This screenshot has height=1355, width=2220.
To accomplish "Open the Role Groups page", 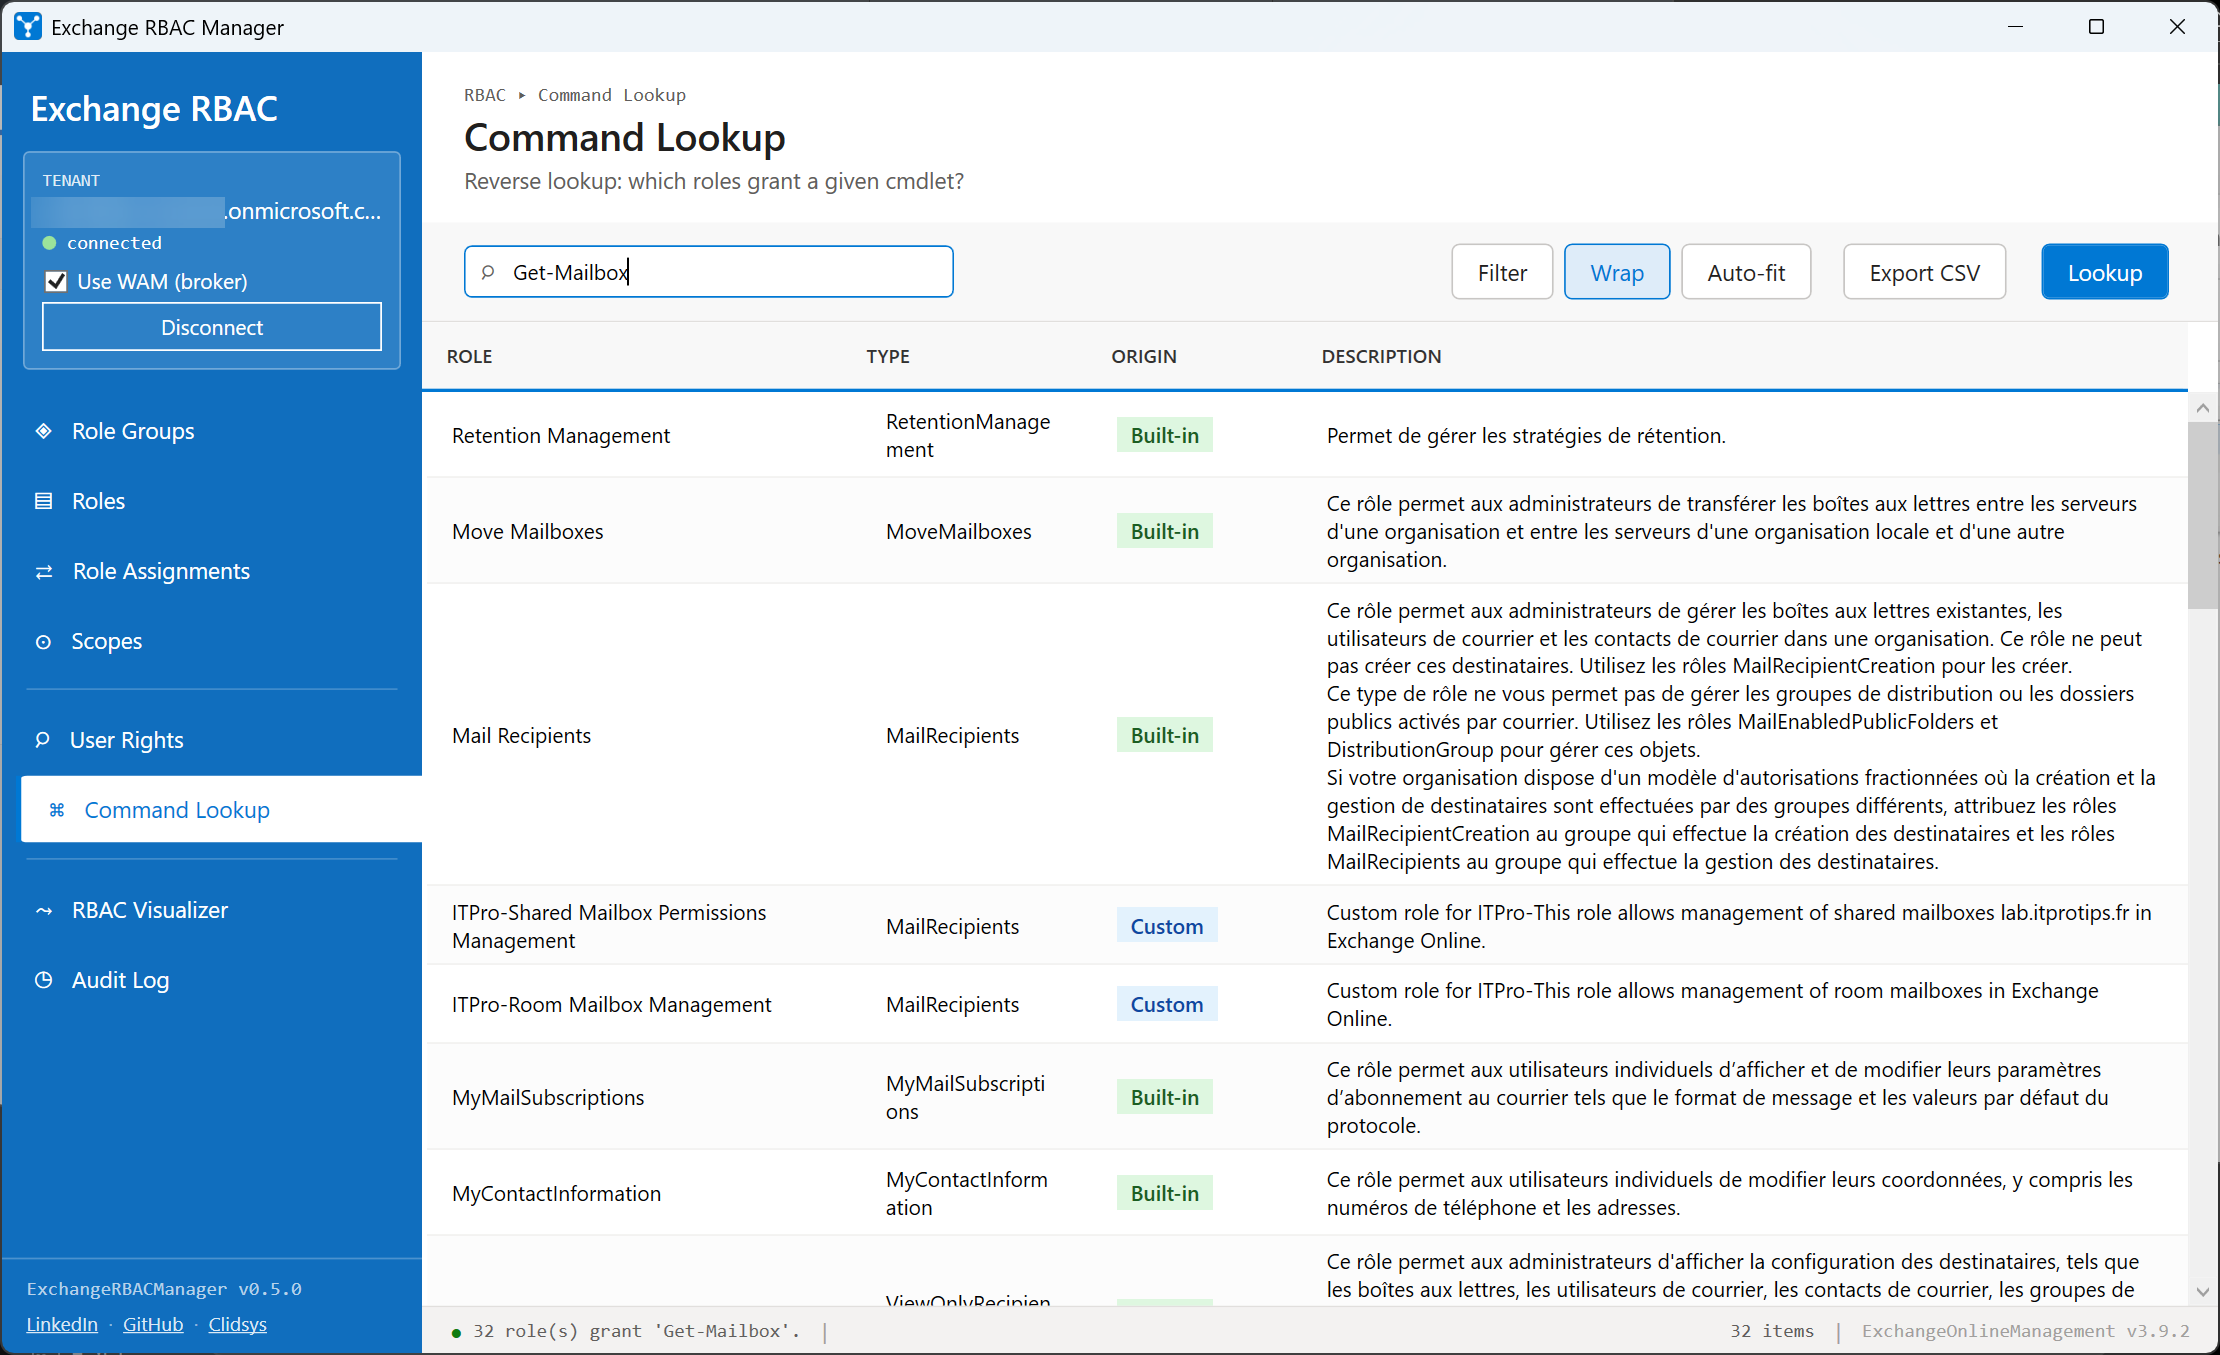I will point(133,431).
